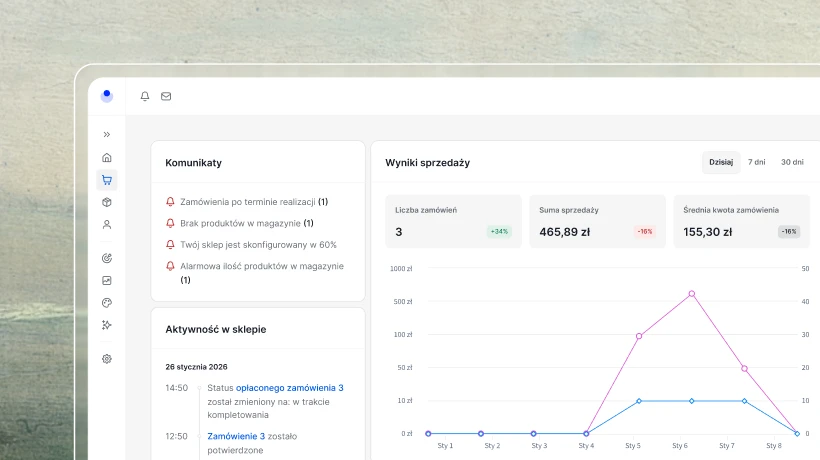Click the 'Liczba zamówień' stat card

[453, 221]
